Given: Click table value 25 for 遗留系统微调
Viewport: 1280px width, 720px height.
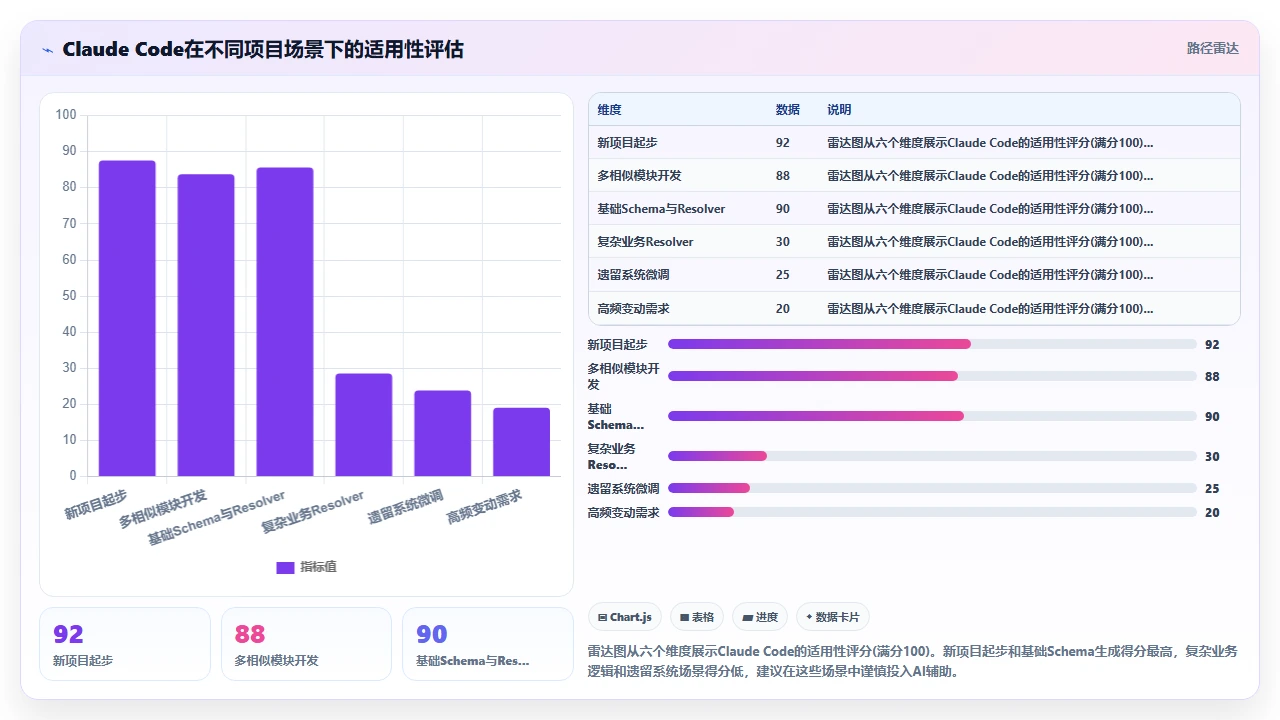Looking at the screenshot, I should click(x=782, y=275).
